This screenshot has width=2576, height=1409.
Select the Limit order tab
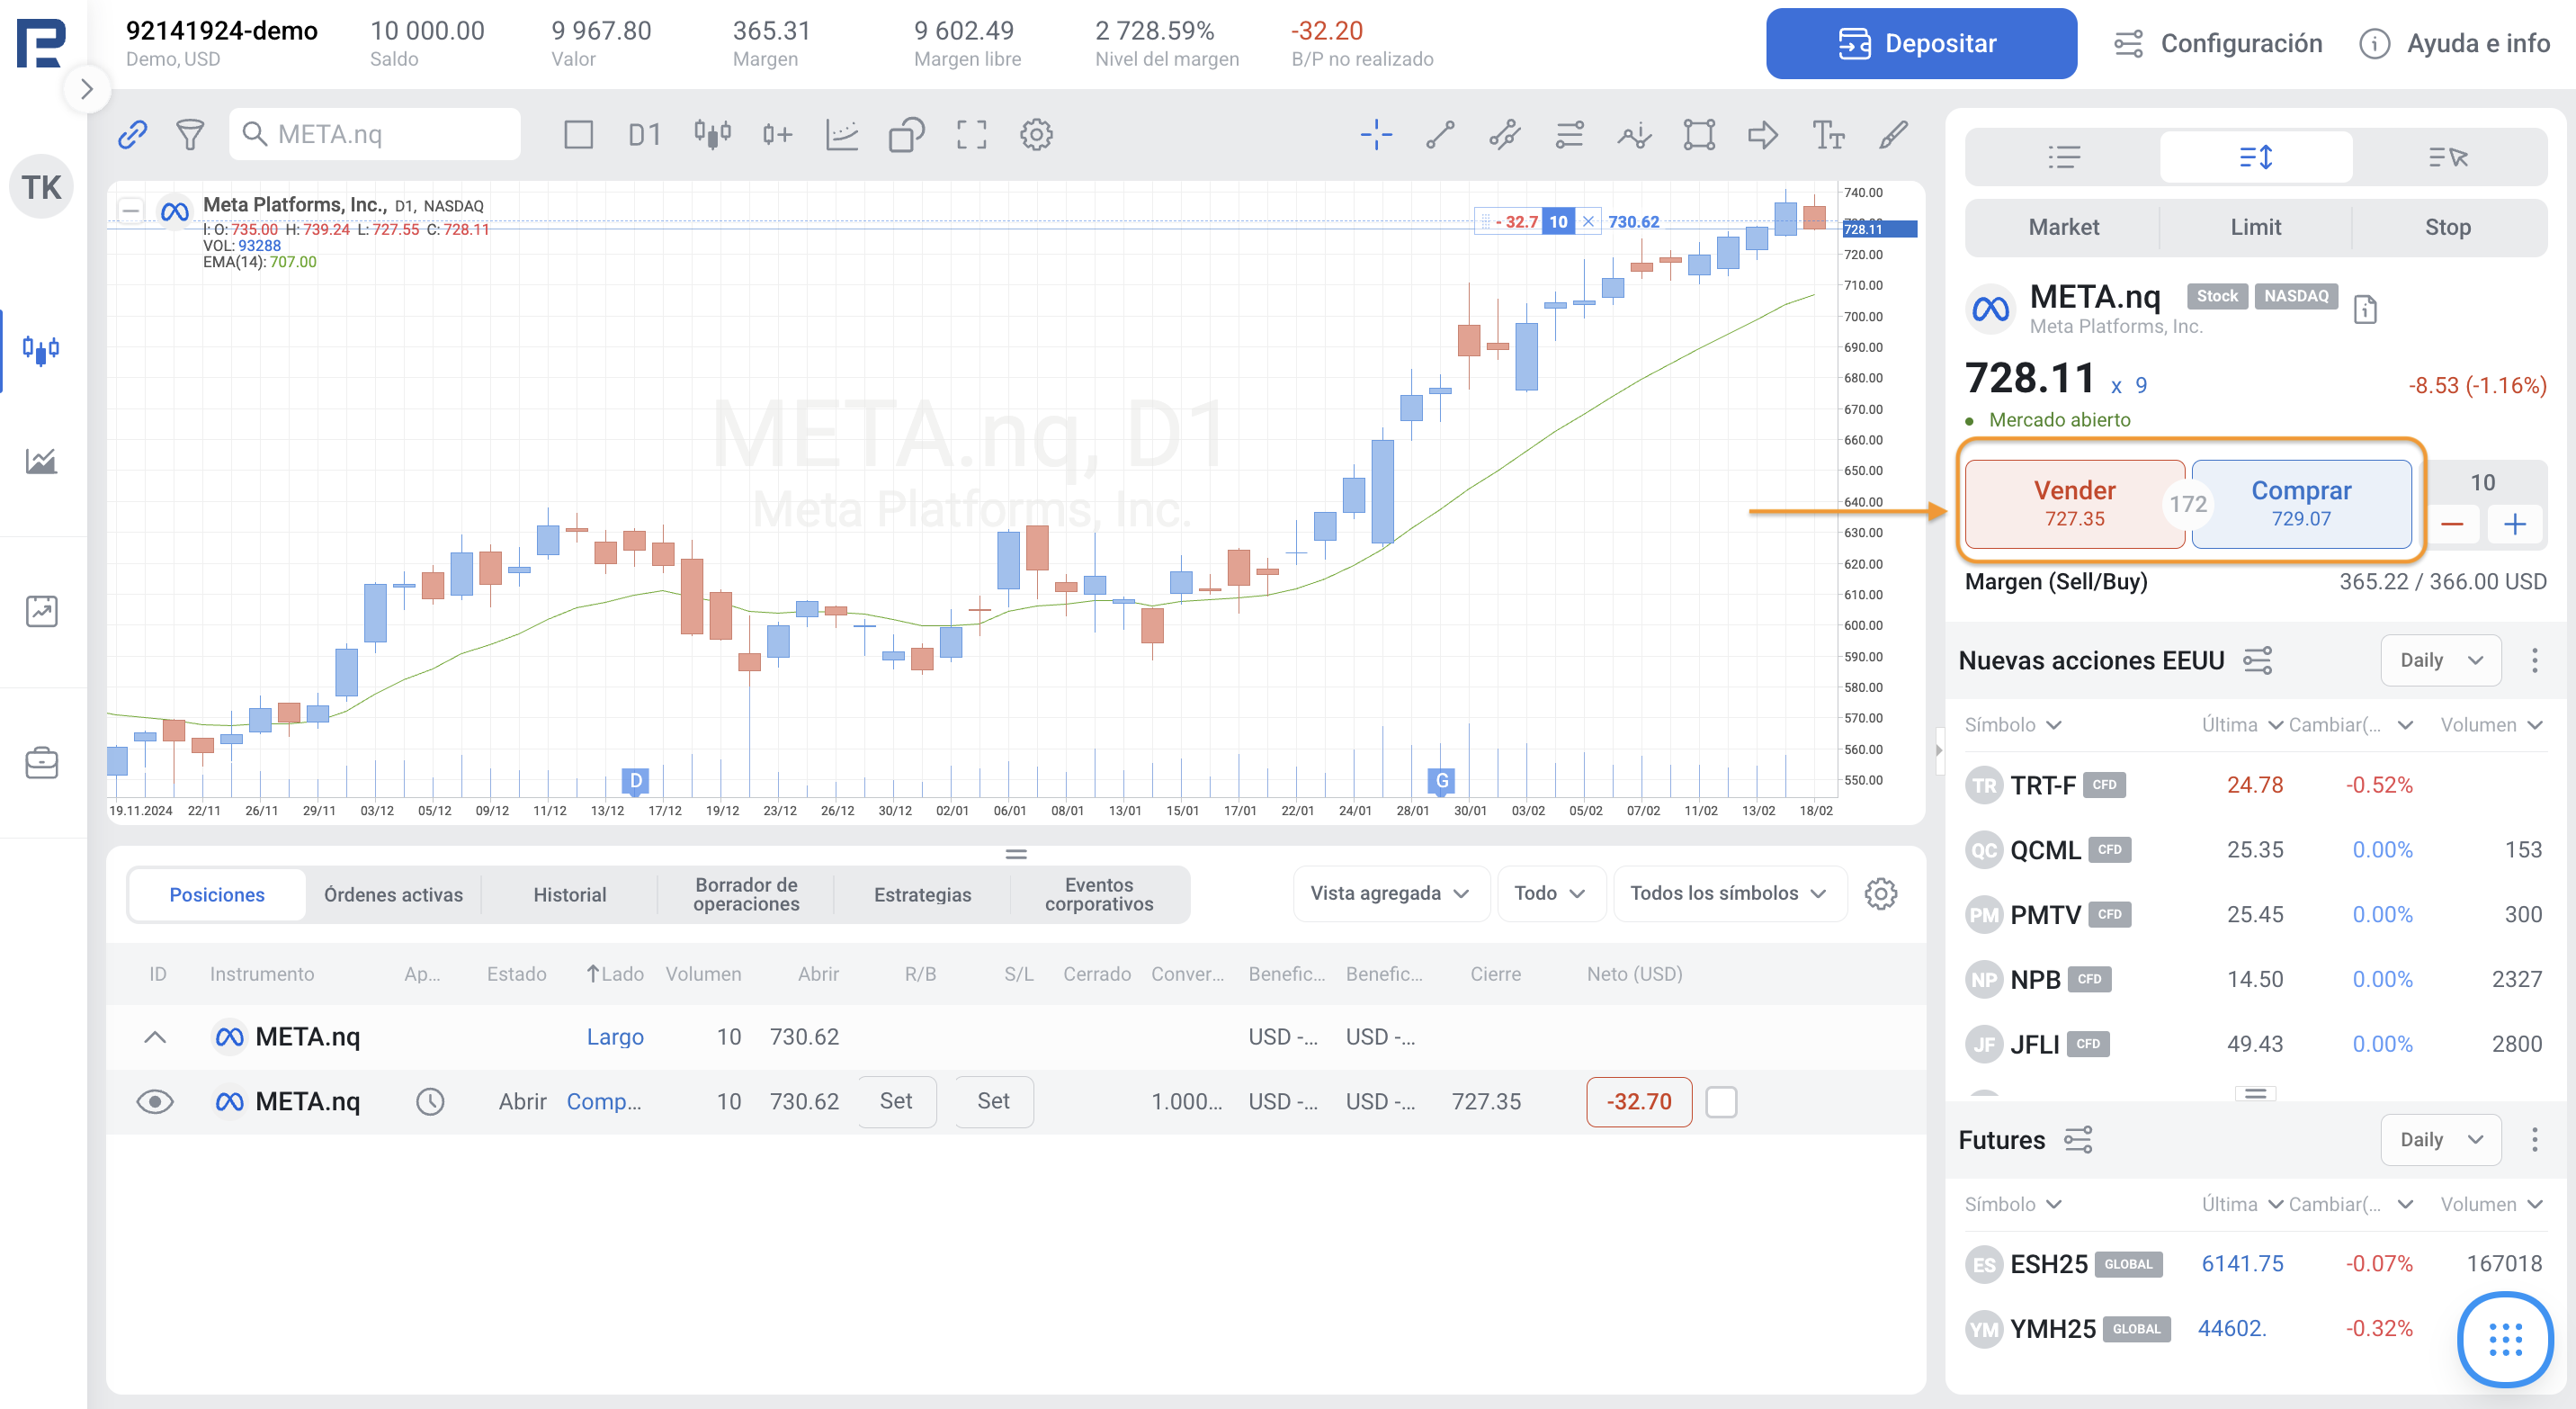(x=2255, y=227)
